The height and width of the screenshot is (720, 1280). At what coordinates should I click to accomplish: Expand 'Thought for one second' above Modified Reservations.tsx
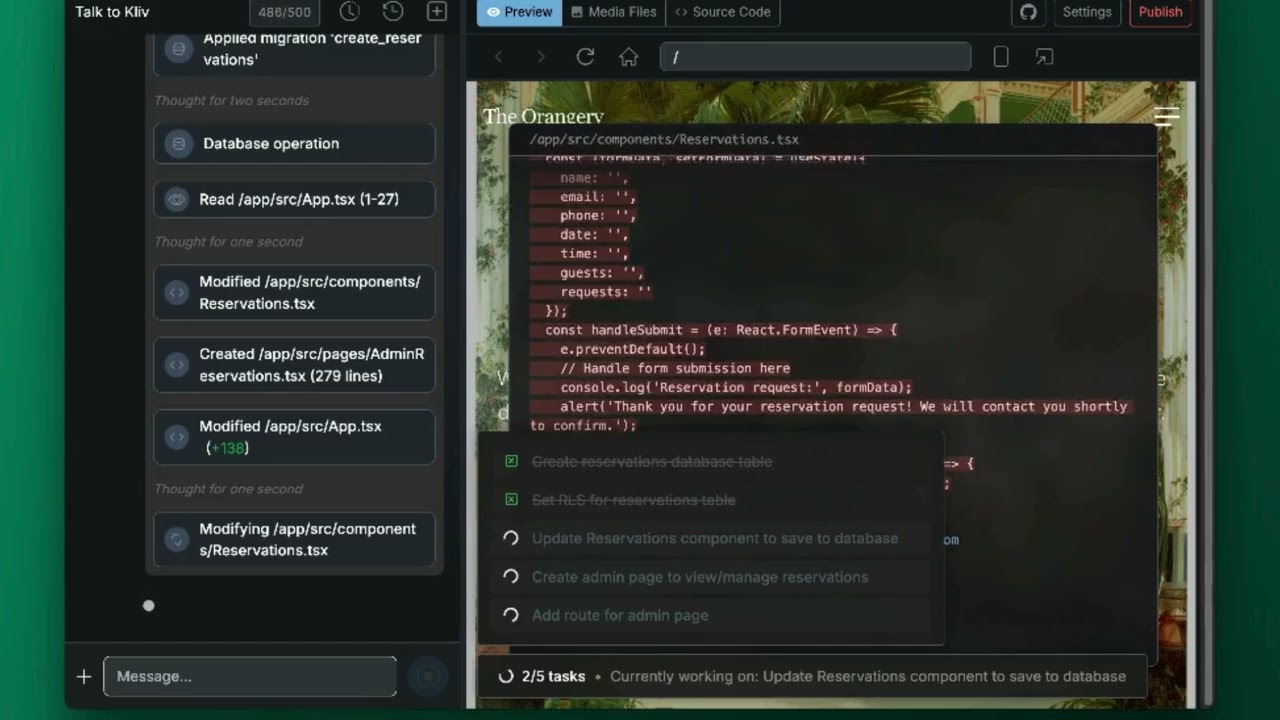228,242
